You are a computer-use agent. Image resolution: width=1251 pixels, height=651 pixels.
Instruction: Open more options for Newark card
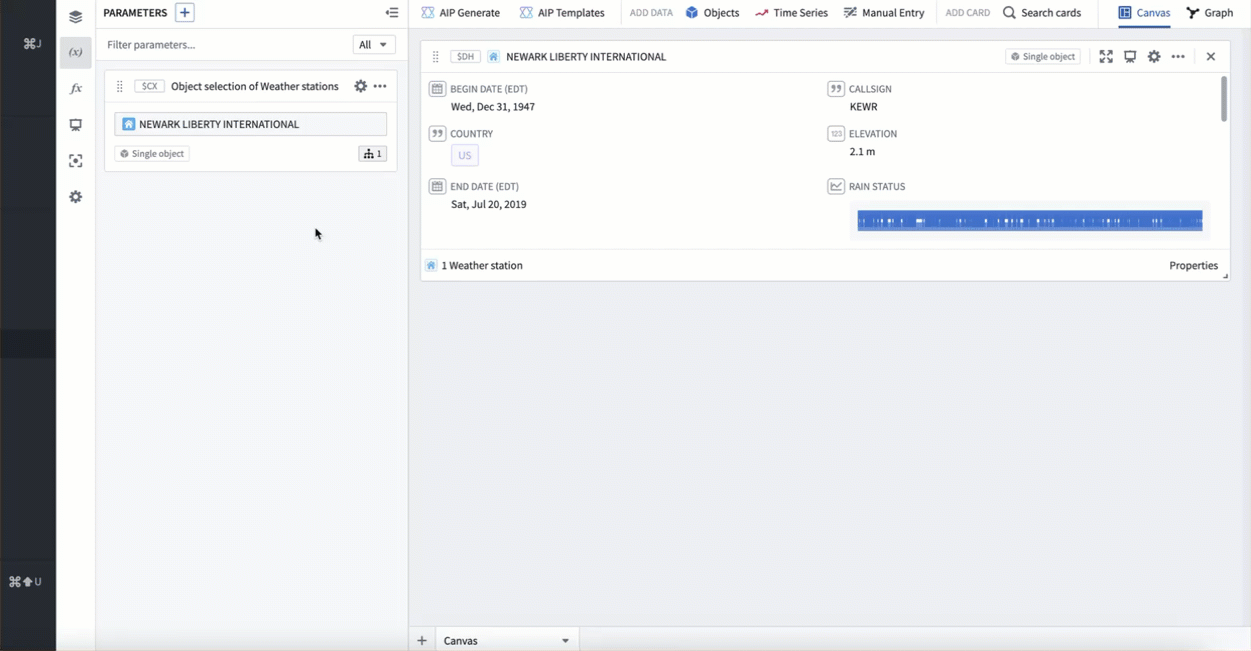click(1178, 57)
